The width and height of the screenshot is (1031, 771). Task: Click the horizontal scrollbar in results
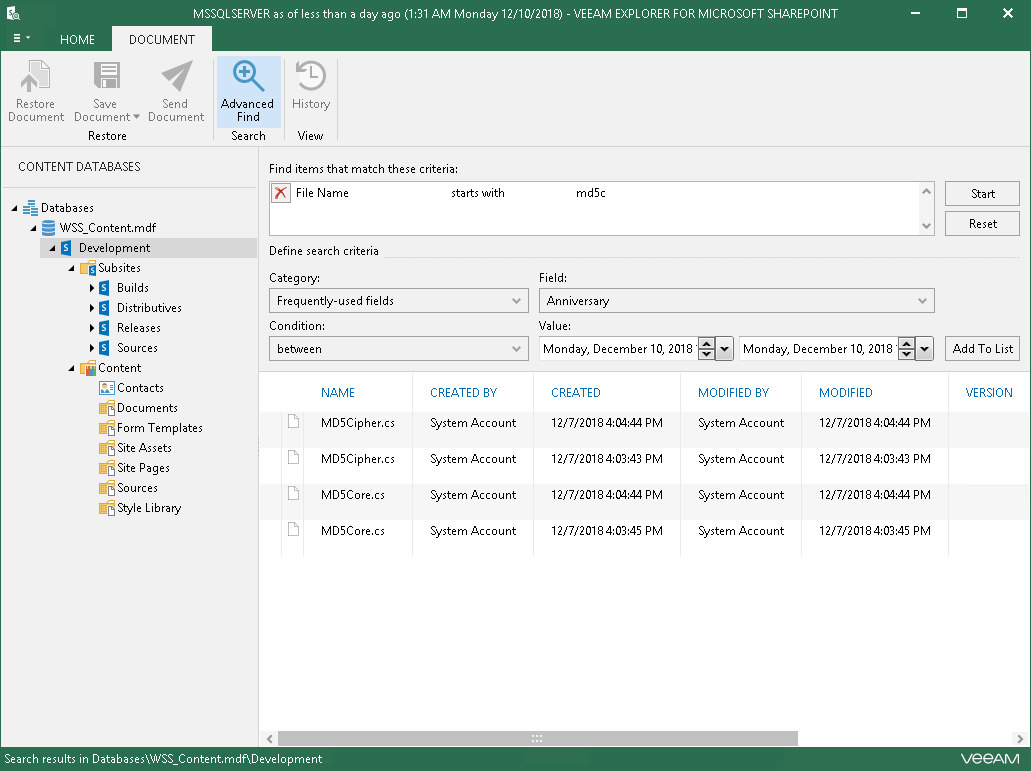(537, 739)
